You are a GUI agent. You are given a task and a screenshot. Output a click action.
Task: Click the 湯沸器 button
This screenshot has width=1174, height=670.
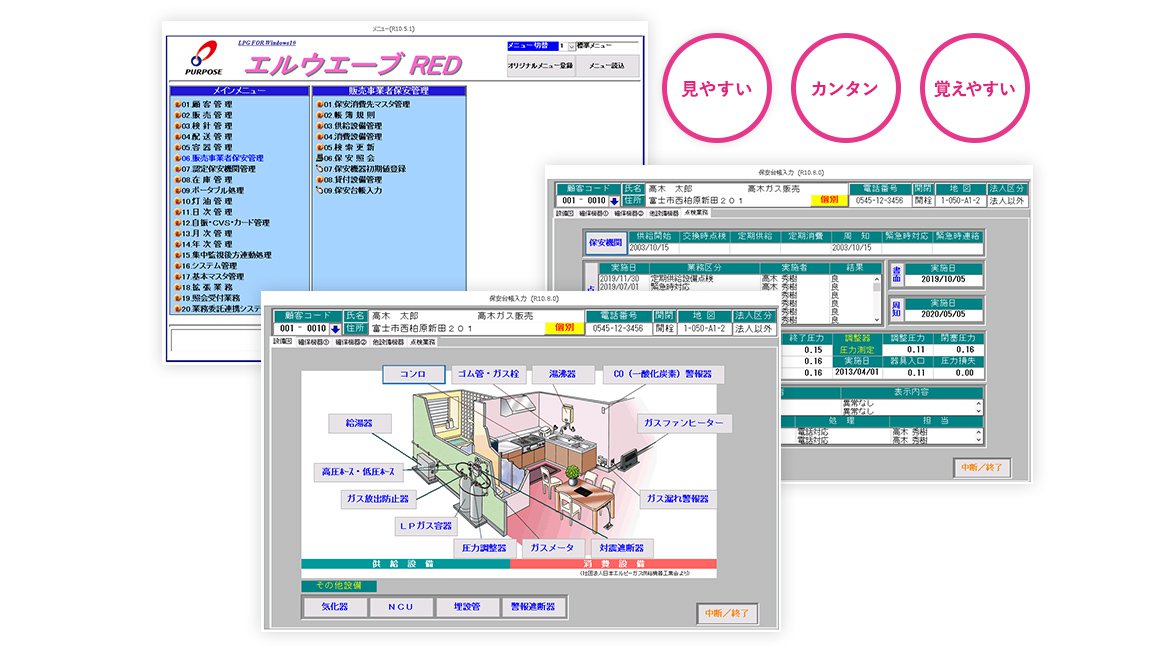coord(562,374)
